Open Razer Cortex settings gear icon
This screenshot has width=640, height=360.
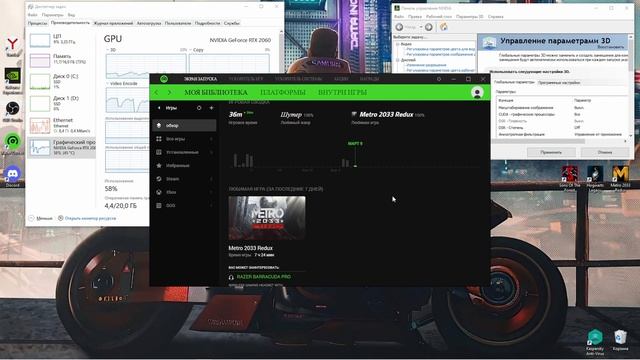[x=439, y=79]
